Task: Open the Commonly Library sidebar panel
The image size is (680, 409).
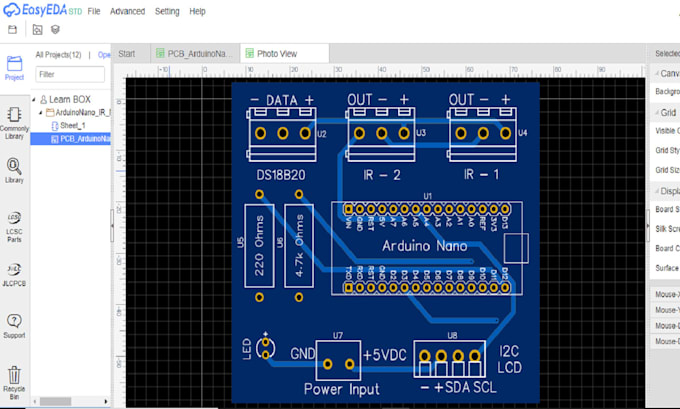Action: (14, 124)
